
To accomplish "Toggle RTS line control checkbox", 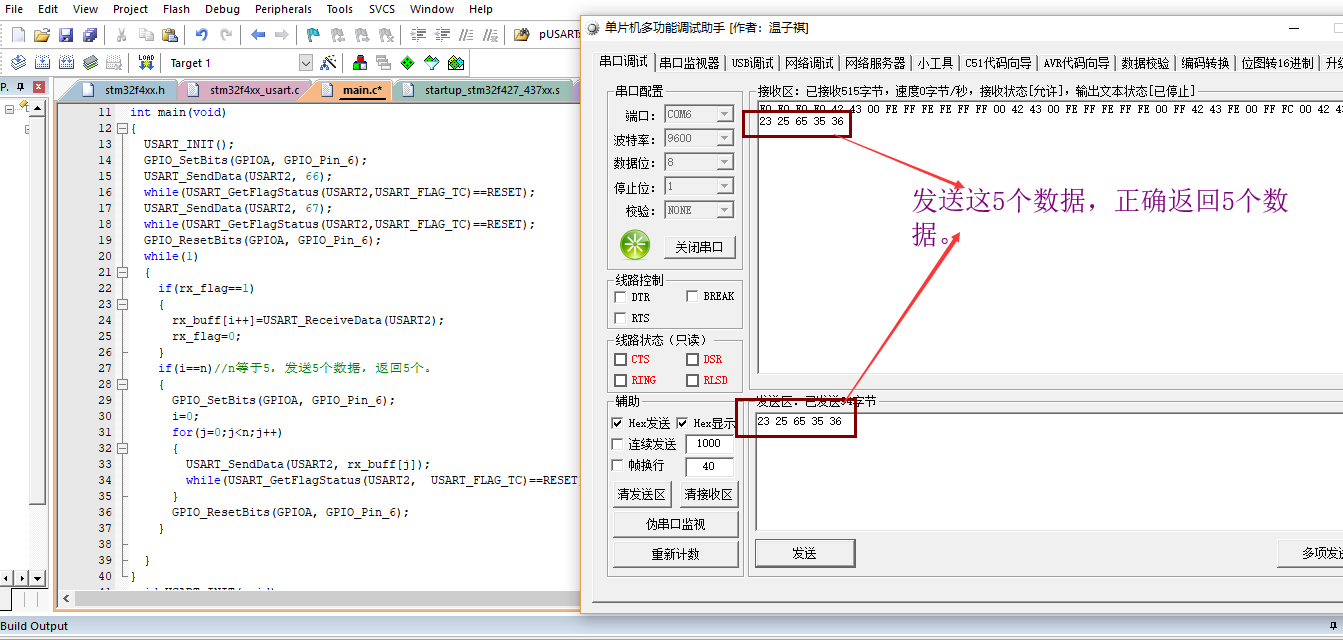I will [x=620, y=318].
